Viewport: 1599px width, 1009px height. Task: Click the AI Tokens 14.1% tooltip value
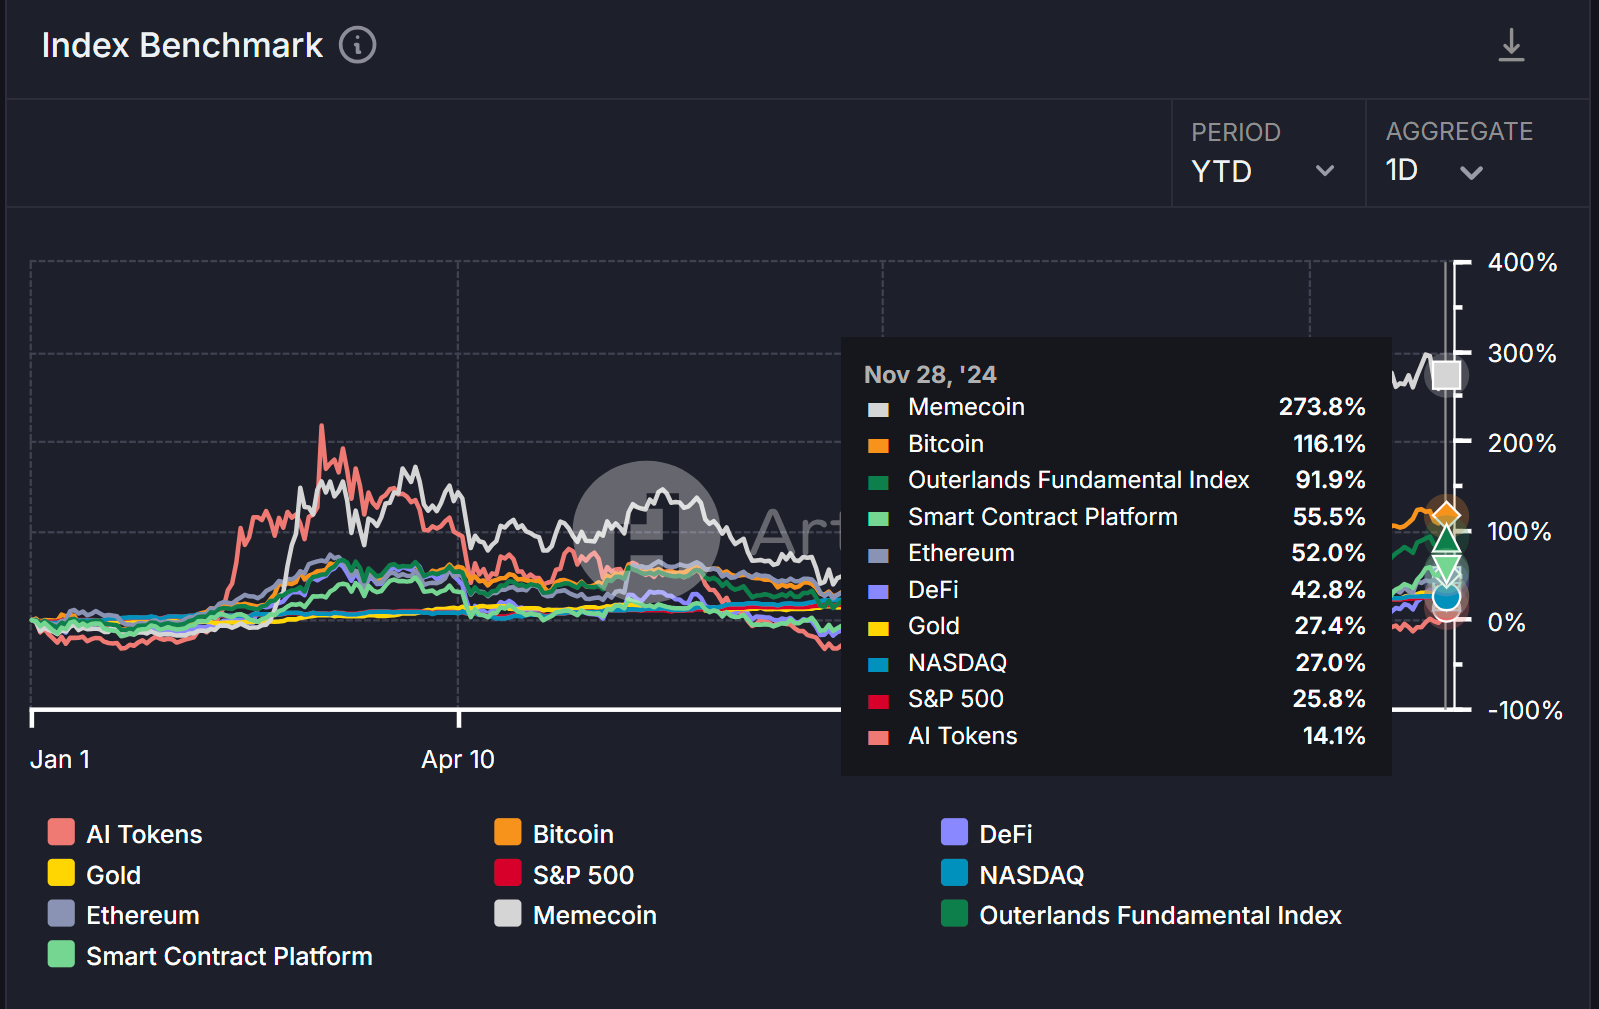[1334, 736]
